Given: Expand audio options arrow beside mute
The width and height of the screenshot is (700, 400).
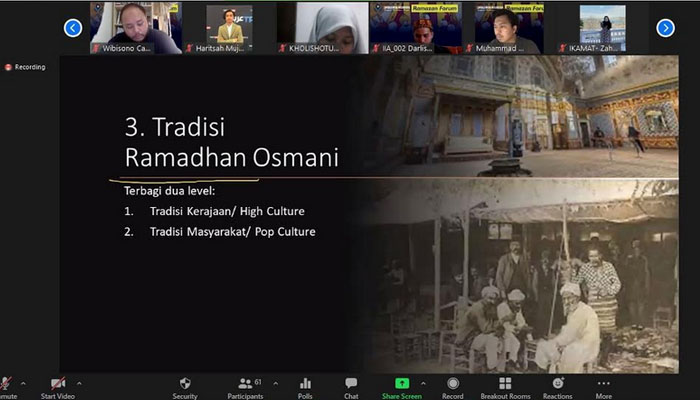Looking at the screenshot, I should click(23, 382).
